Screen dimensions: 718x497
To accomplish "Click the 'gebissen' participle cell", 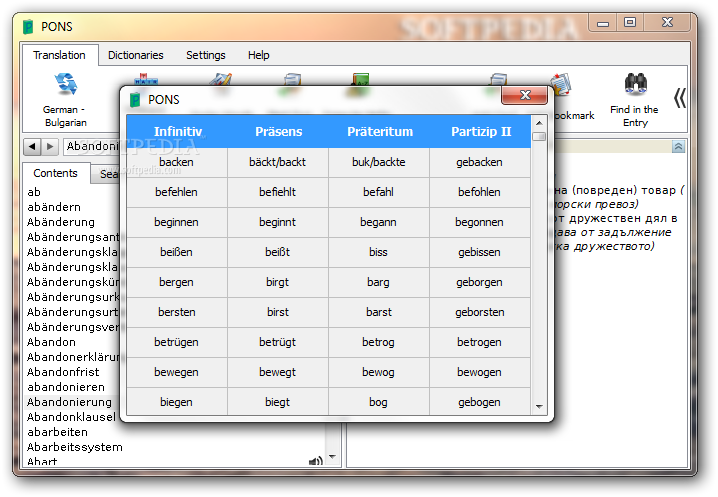I will (x=479, y=252).
